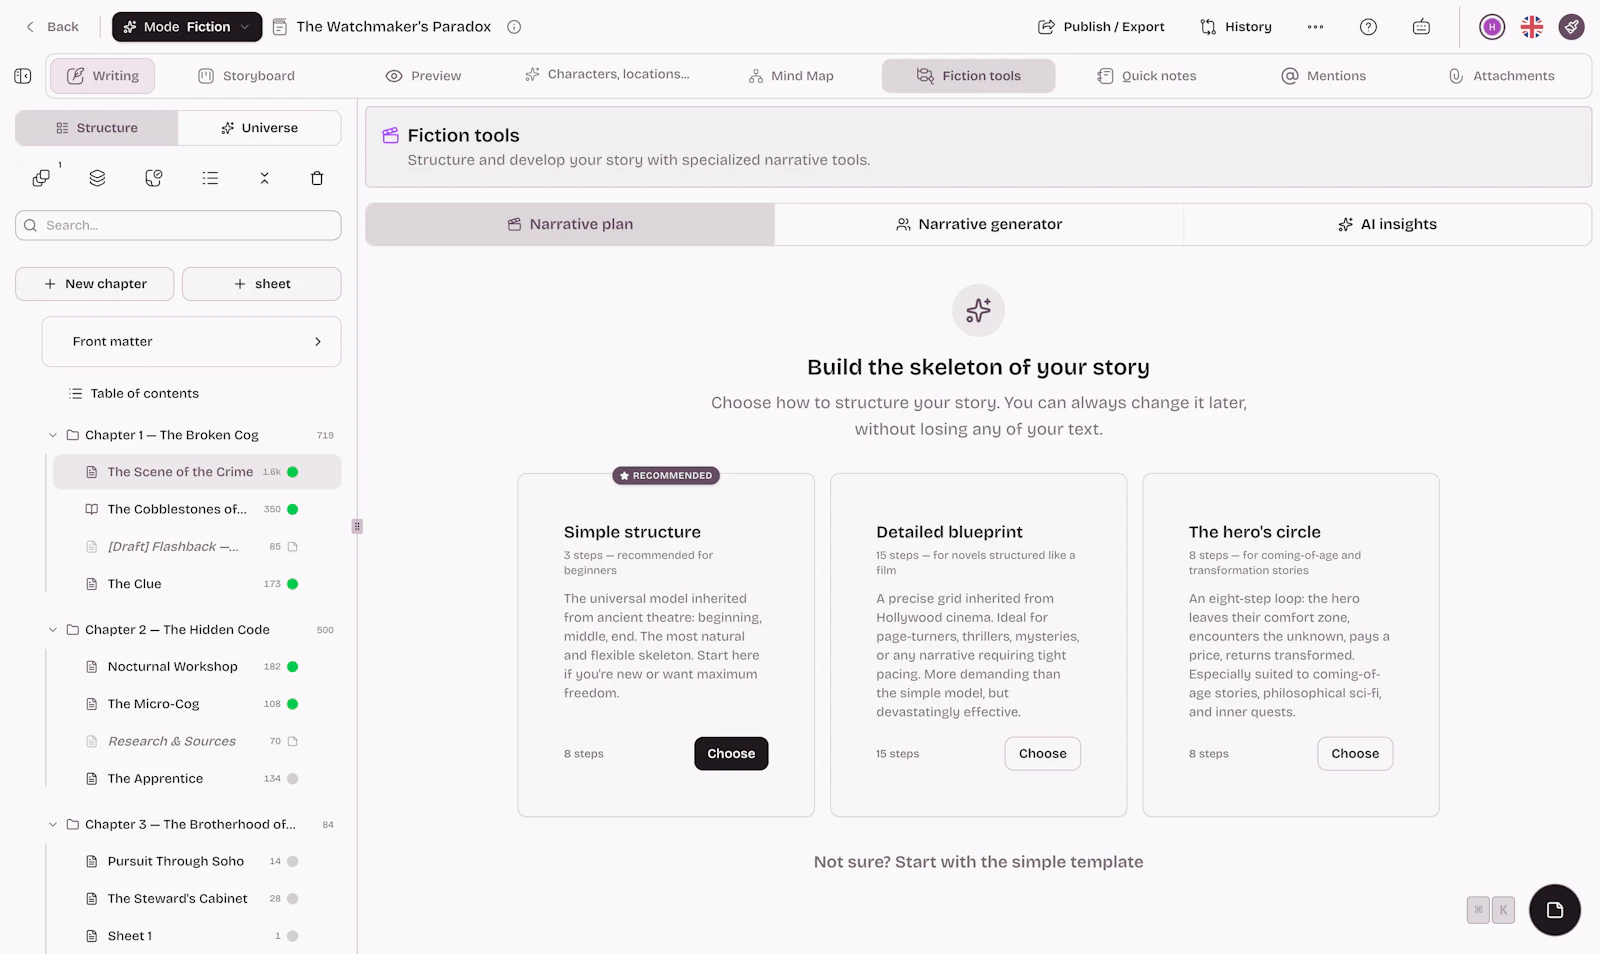Open Publish / Export
The height and width of the screenshot is (954, 1600).
click(x=1101, y=27)
